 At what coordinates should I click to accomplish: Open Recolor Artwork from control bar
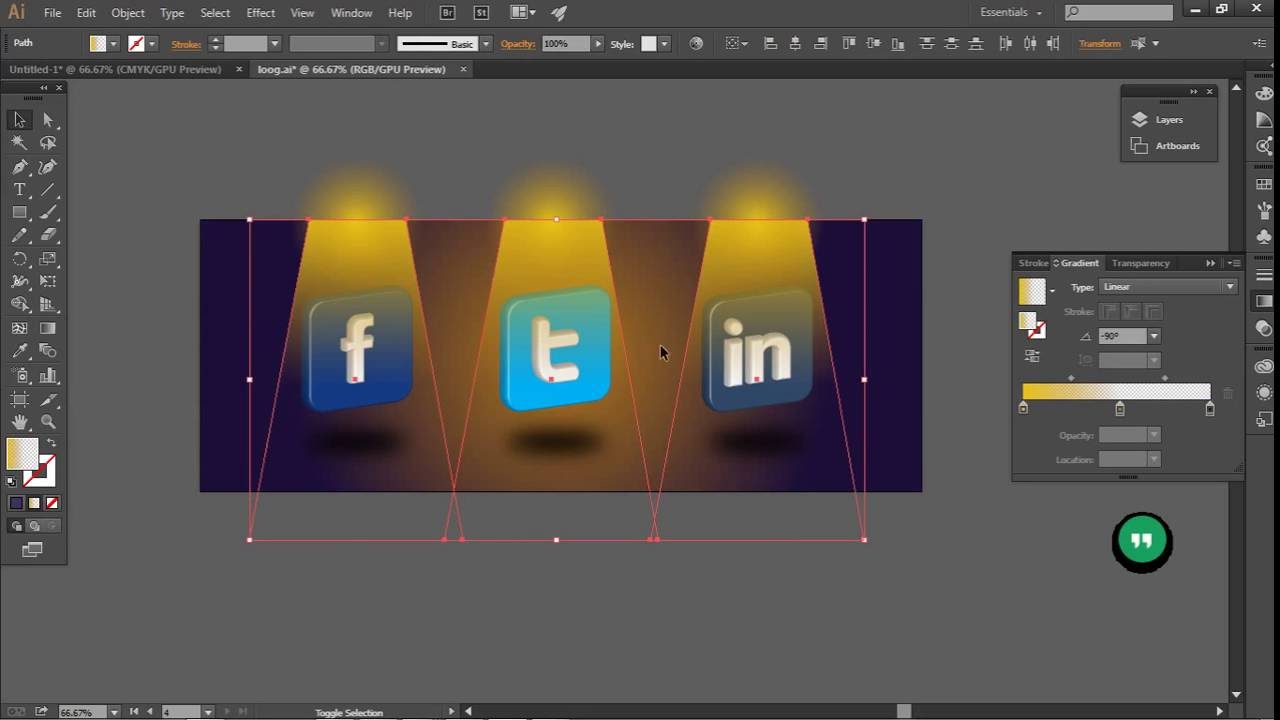(696, 44)
